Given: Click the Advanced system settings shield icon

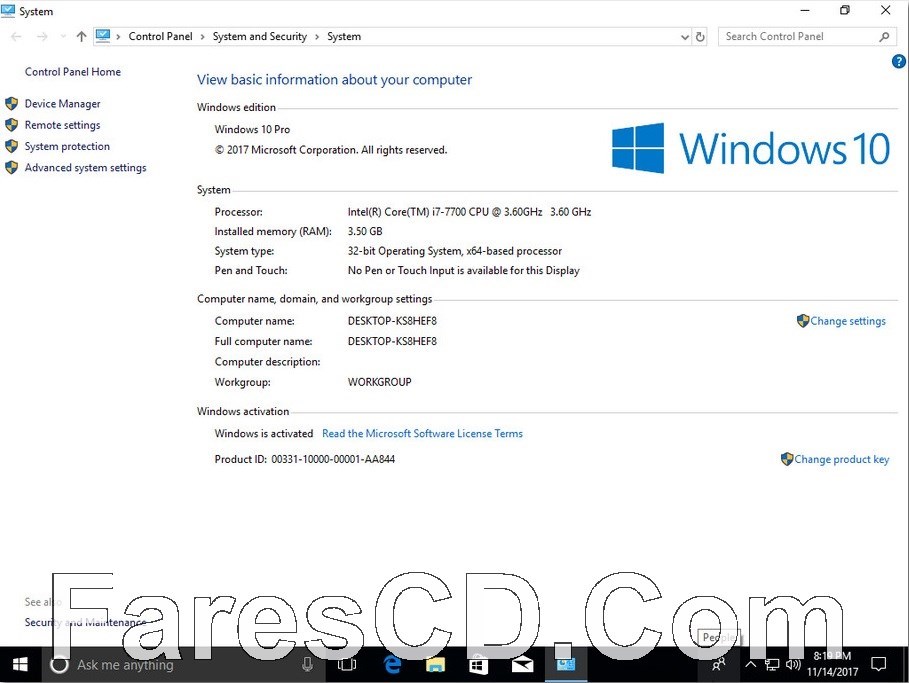Looking at the screenshot, I should click(12, 168).
